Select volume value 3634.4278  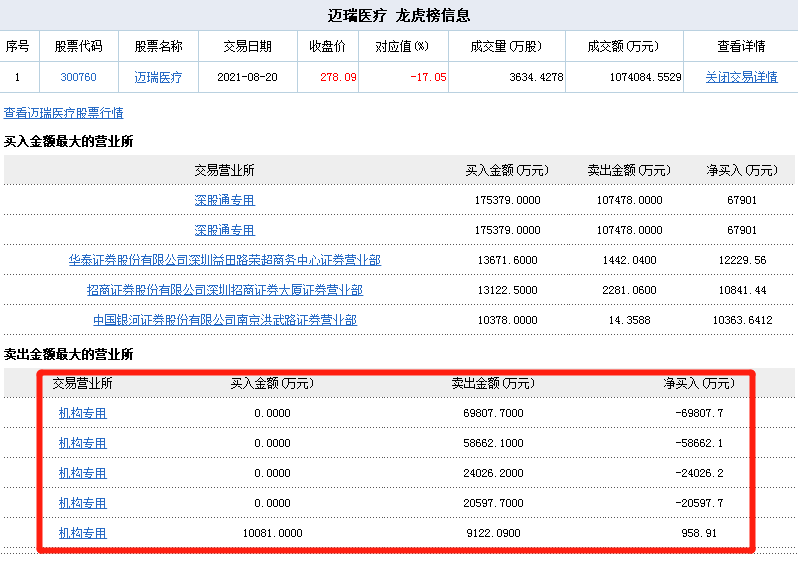536,77
